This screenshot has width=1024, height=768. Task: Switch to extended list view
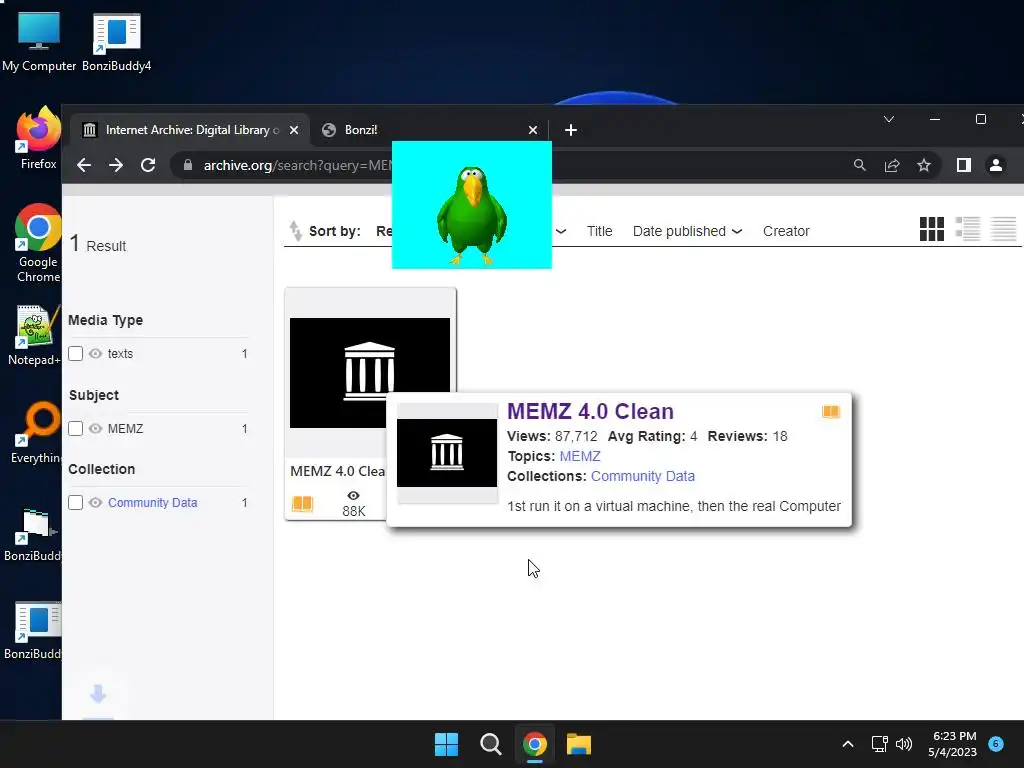[x=967, y=229]
